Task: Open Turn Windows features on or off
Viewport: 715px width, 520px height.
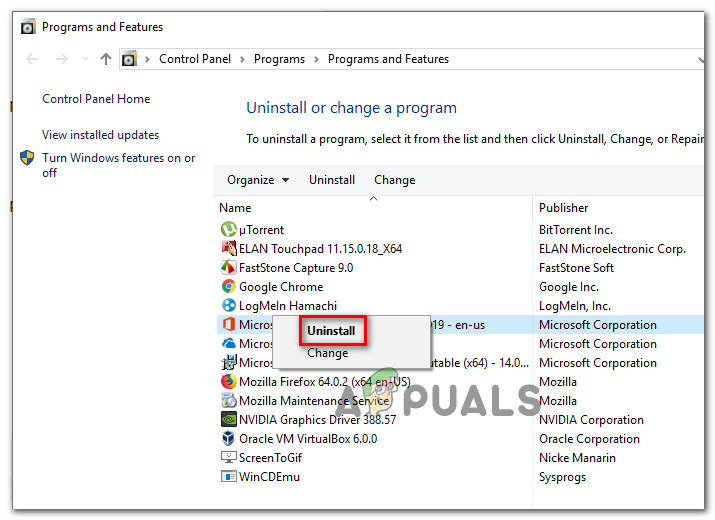Action: coord(119,165)
